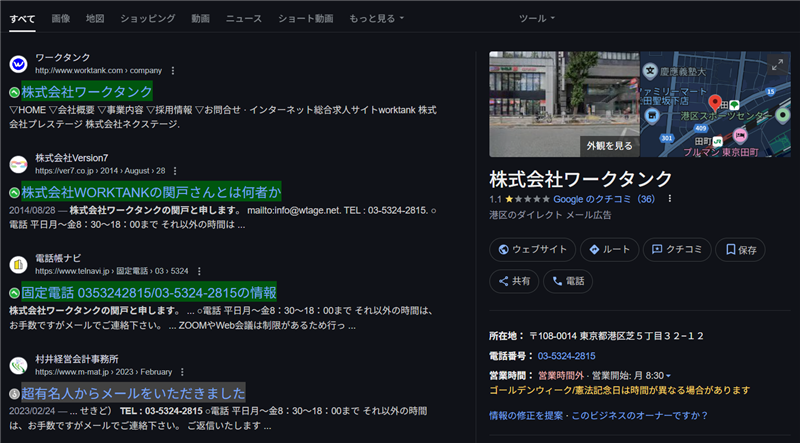Image resolution: width=800 pixels, height=443 pixels.
Task: Click 港区のダイレクト メール広告 category text
Action: coord(550,215)
